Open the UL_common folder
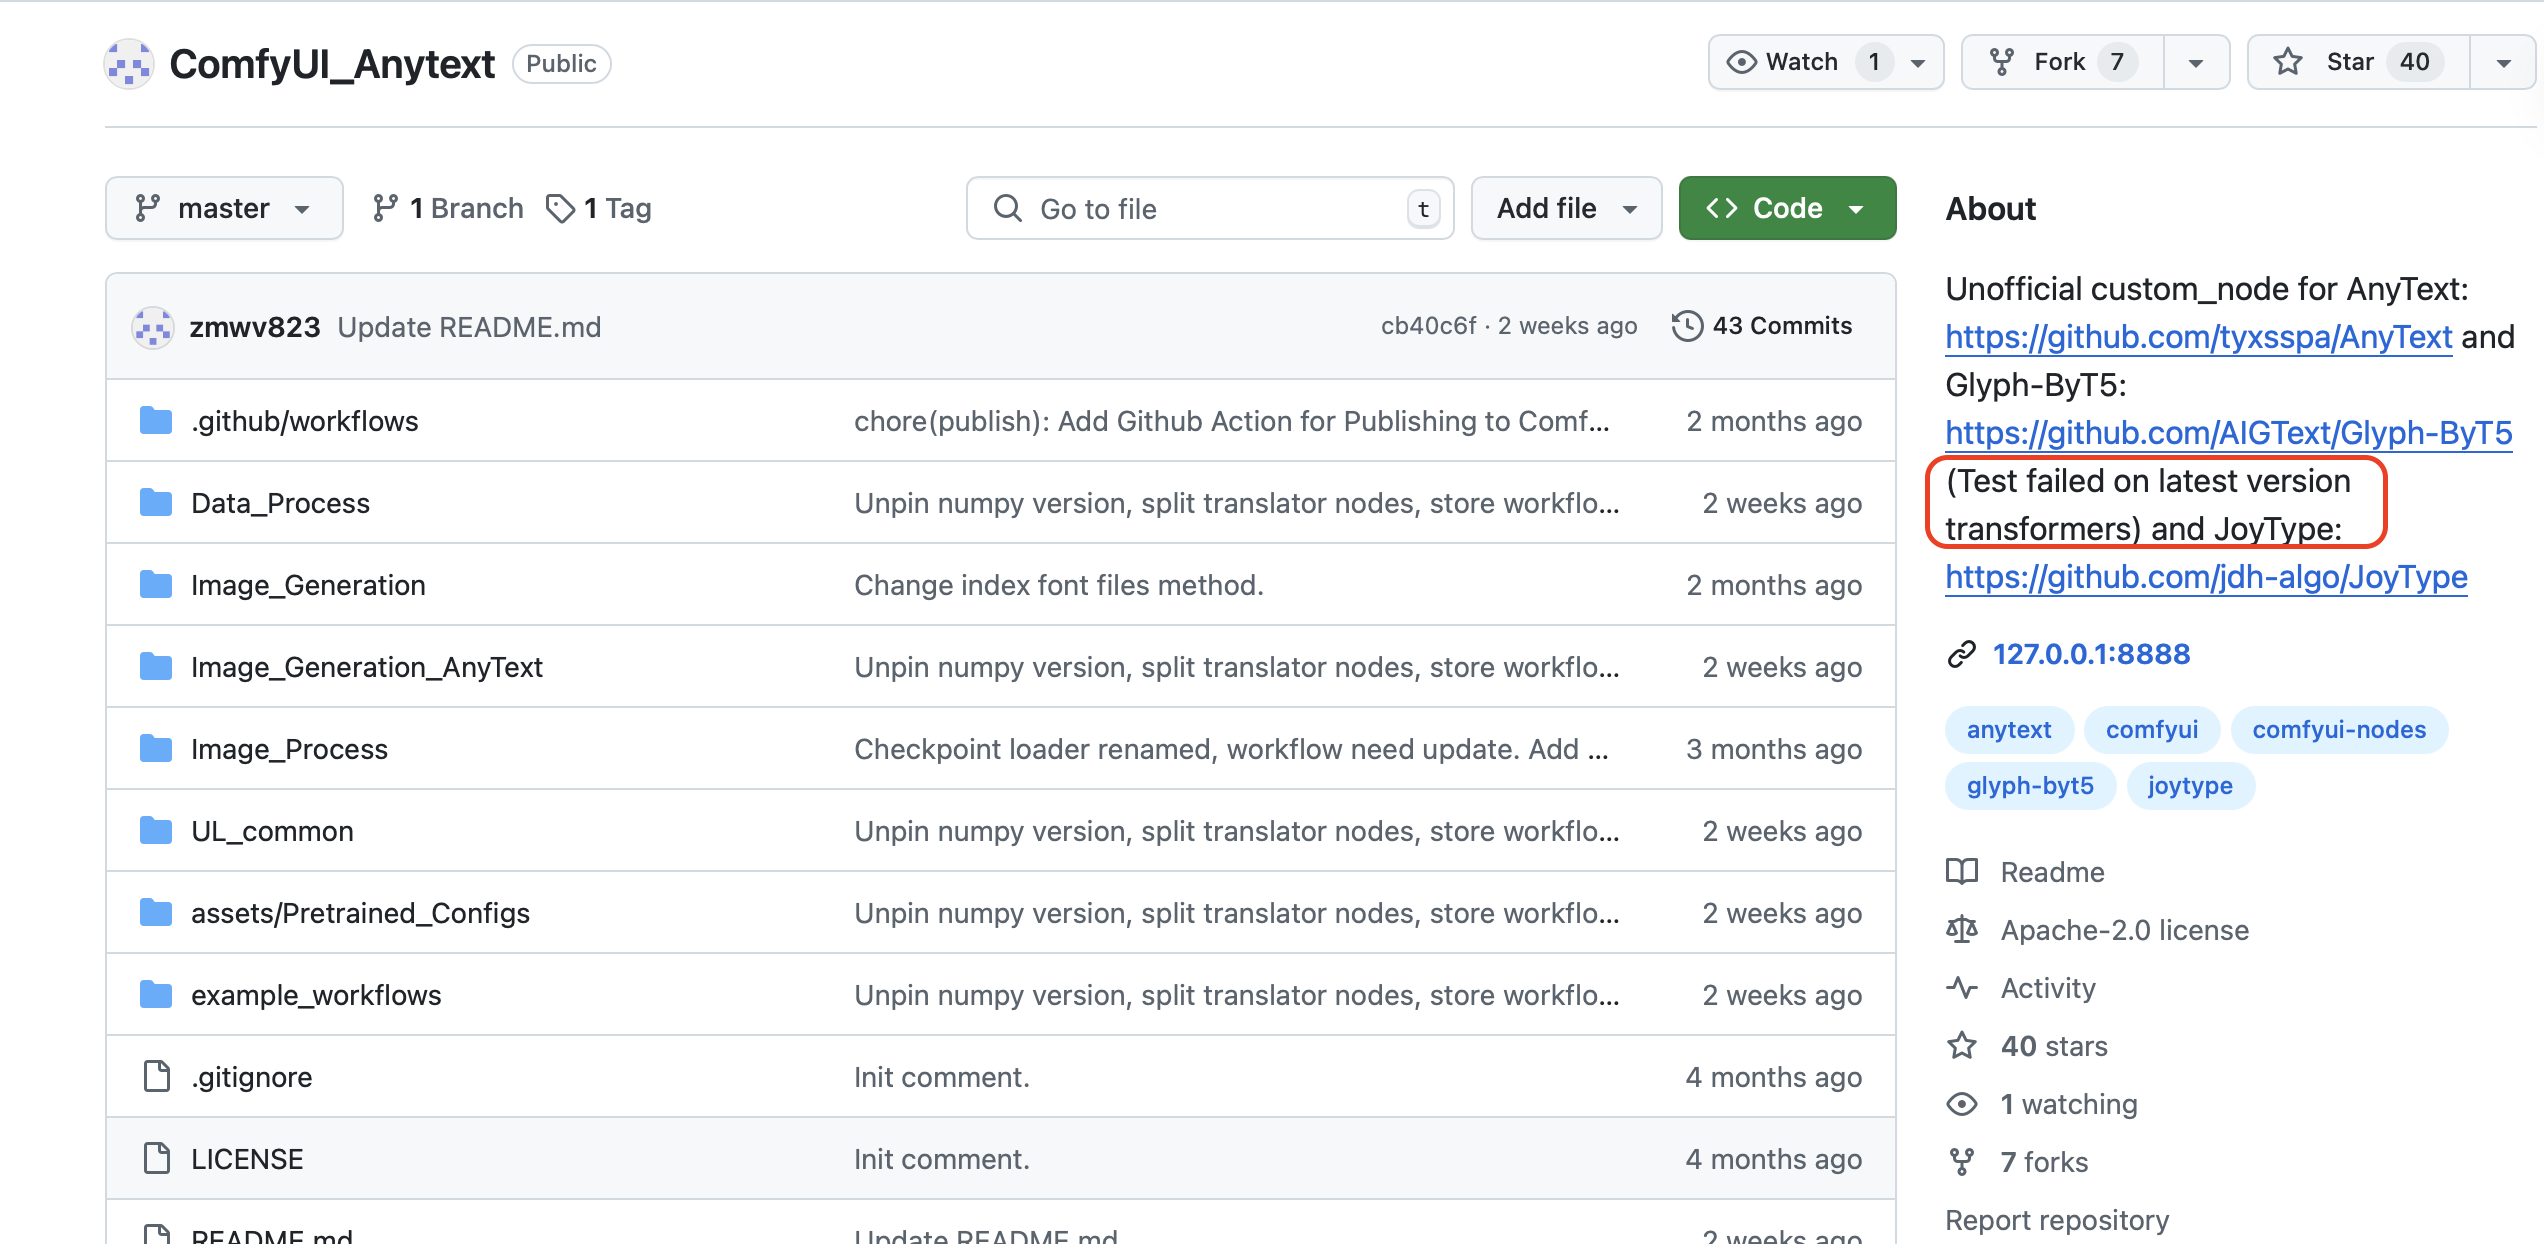2544x1244 pixels. [272, 831]
